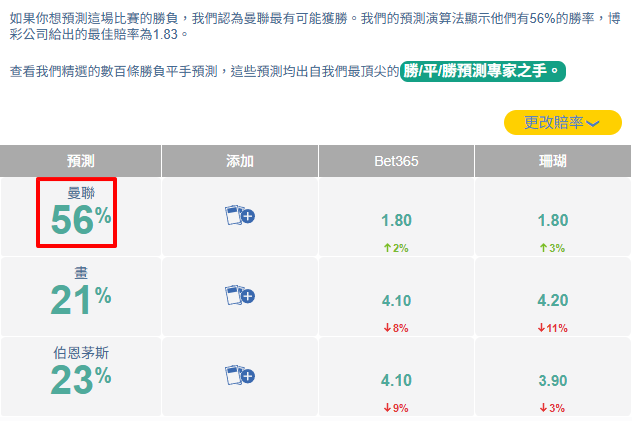632x421 pixels.
Task: Select 珊瑚 odds 4.20 for draw
Action: pyautogui.click(x=553, y=300)
